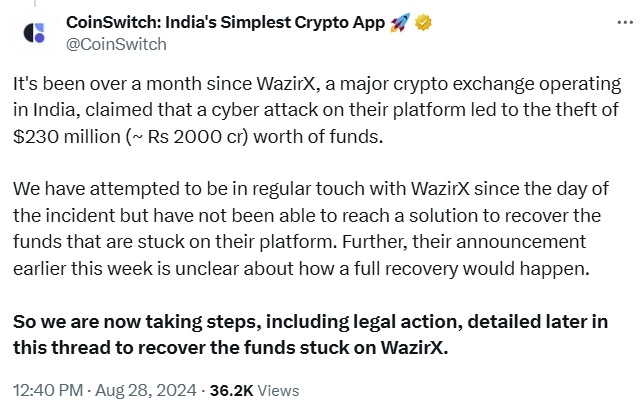
Task: Click the "Views" label
Action: click(x=278, y=391)
